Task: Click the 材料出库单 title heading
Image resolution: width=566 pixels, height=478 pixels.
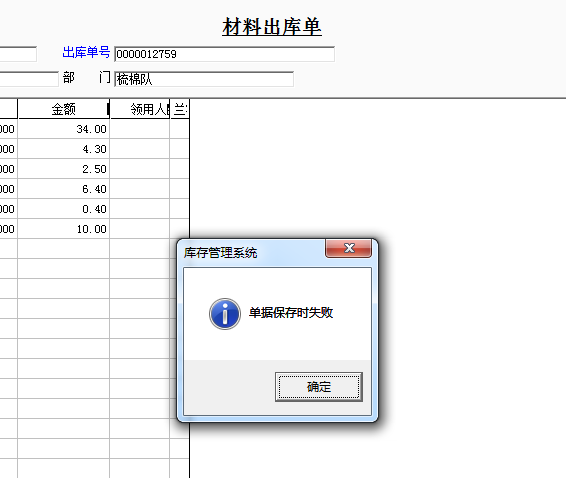Action: pos(272,26)
